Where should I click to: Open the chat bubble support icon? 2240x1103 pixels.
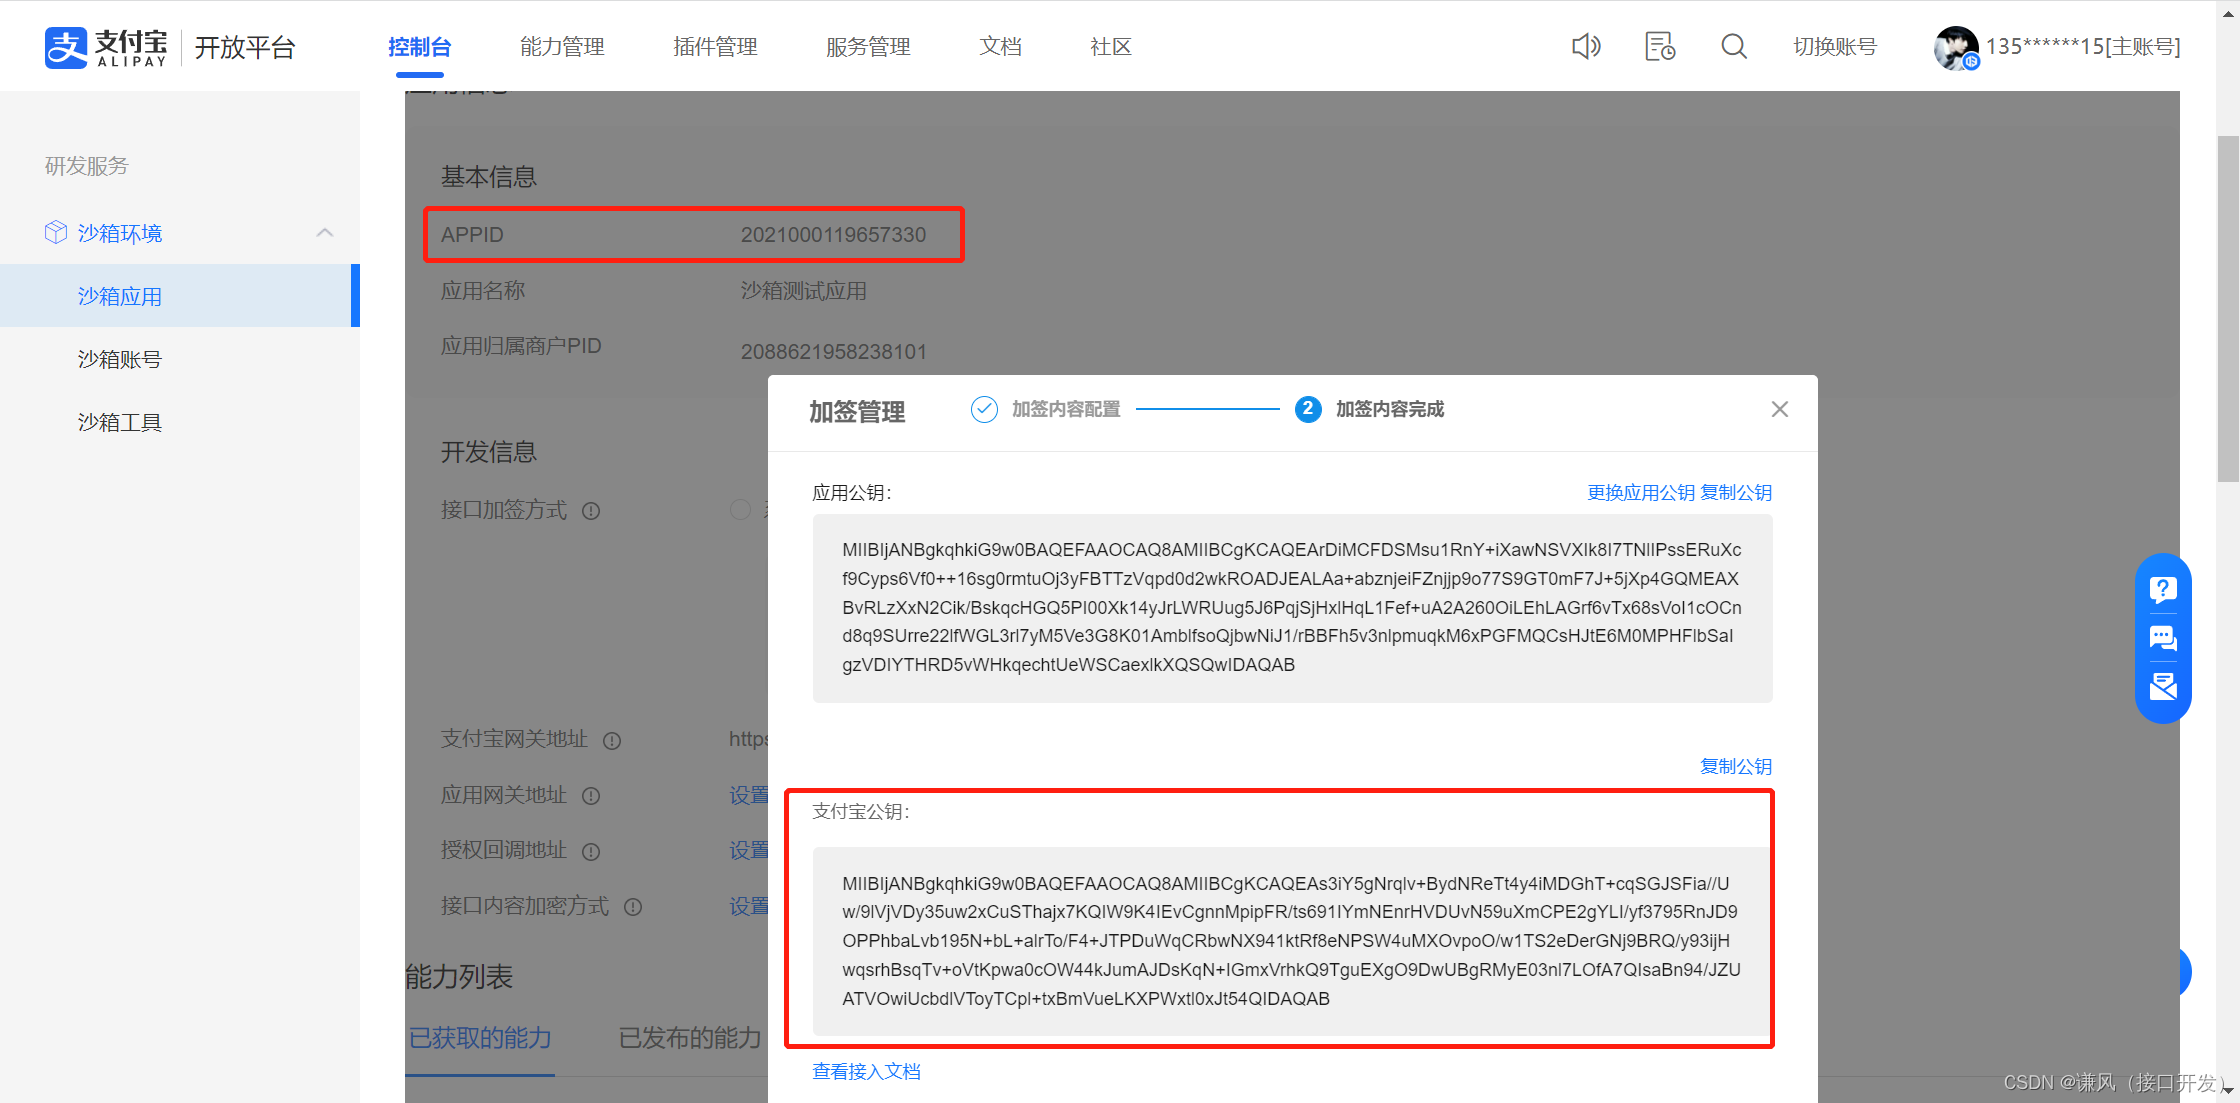coord(2163,638)
